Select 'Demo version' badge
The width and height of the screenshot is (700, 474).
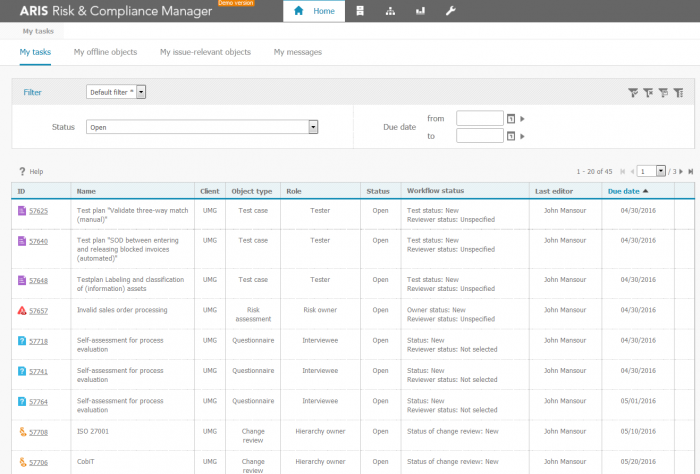coord(236,3)
